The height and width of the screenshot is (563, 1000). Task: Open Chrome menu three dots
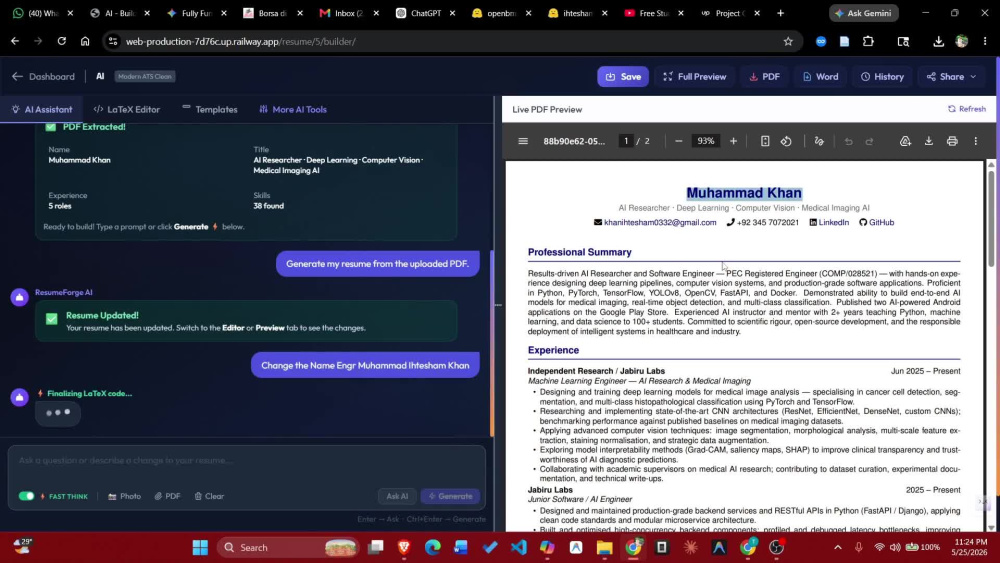click(985, 41)
